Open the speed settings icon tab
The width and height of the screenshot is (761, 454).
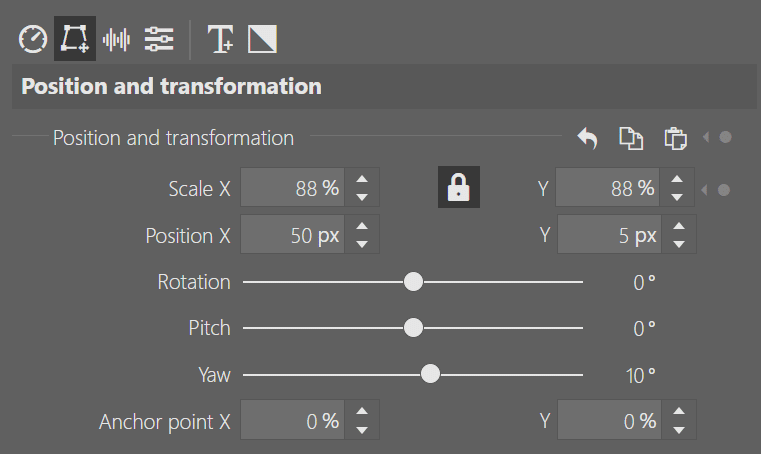point(33,39)
